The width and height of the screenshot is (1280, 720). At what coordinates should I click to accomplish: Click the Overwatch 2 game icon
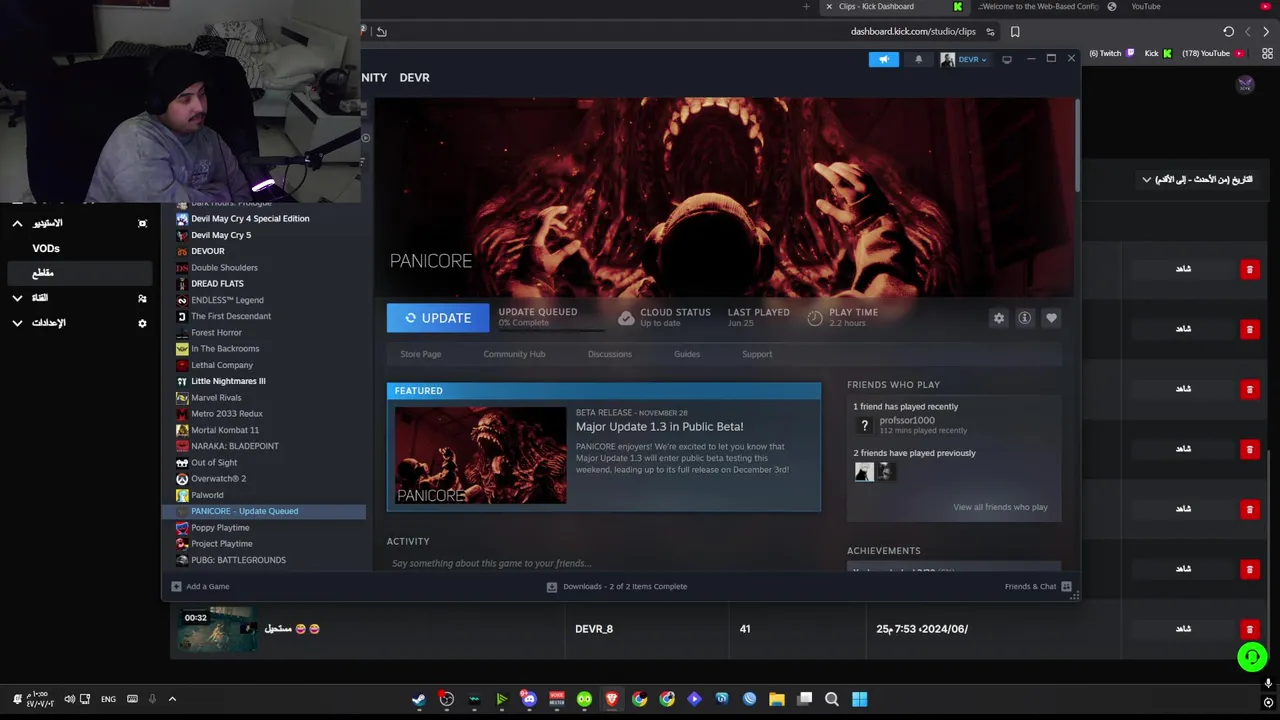click(x=182, y=478)
